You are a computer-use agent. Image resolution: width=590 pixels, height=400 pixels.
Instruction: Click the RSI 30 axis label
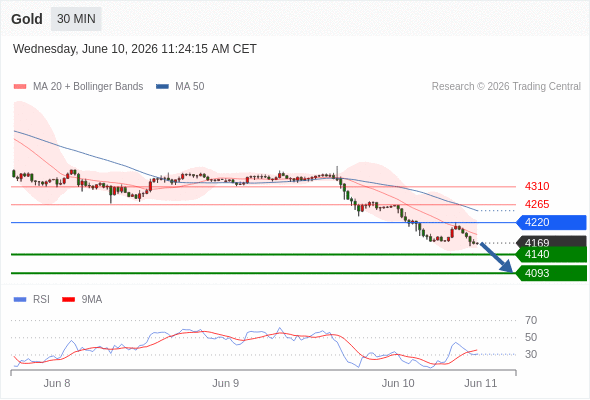[531, 354]
